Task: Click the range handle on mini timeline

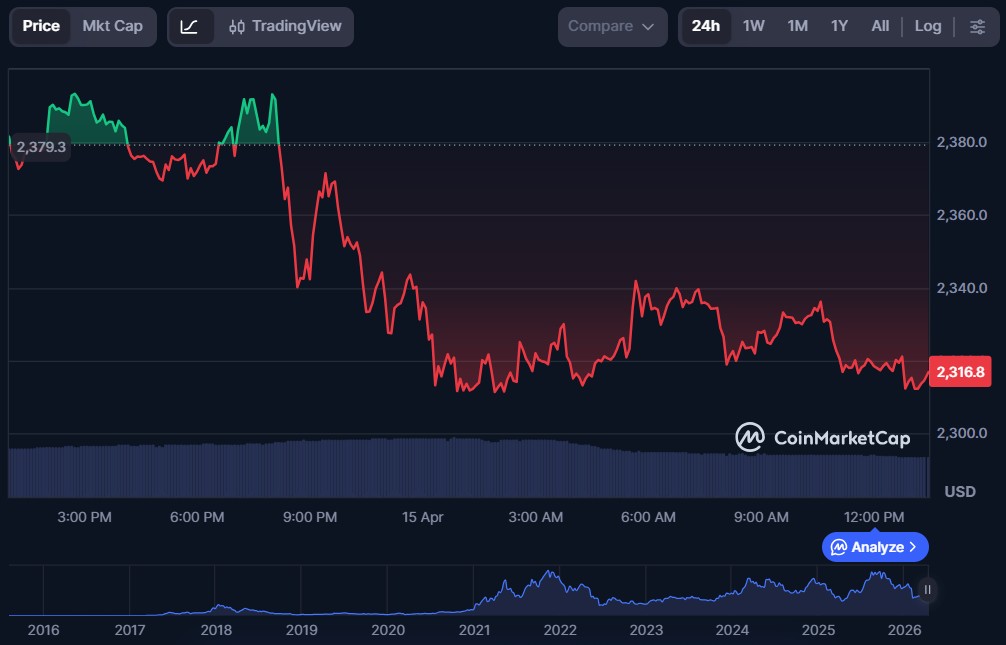Action: click(927, 590)
